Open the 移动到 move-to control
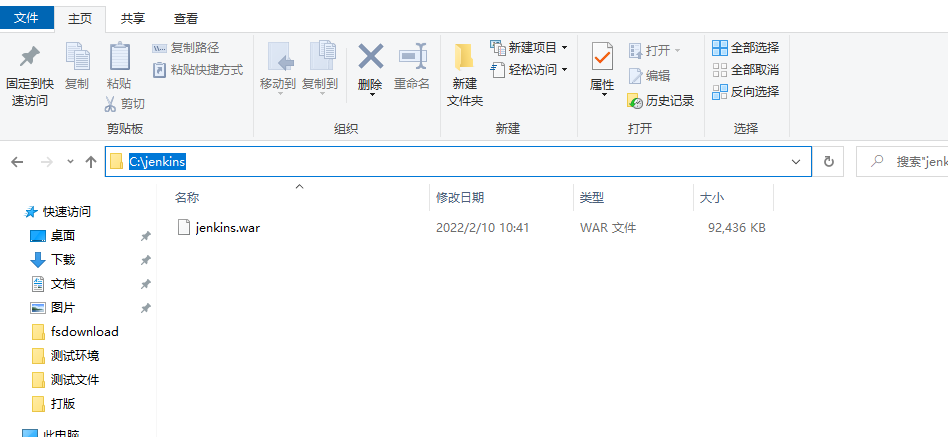 (x=278, y=68)
